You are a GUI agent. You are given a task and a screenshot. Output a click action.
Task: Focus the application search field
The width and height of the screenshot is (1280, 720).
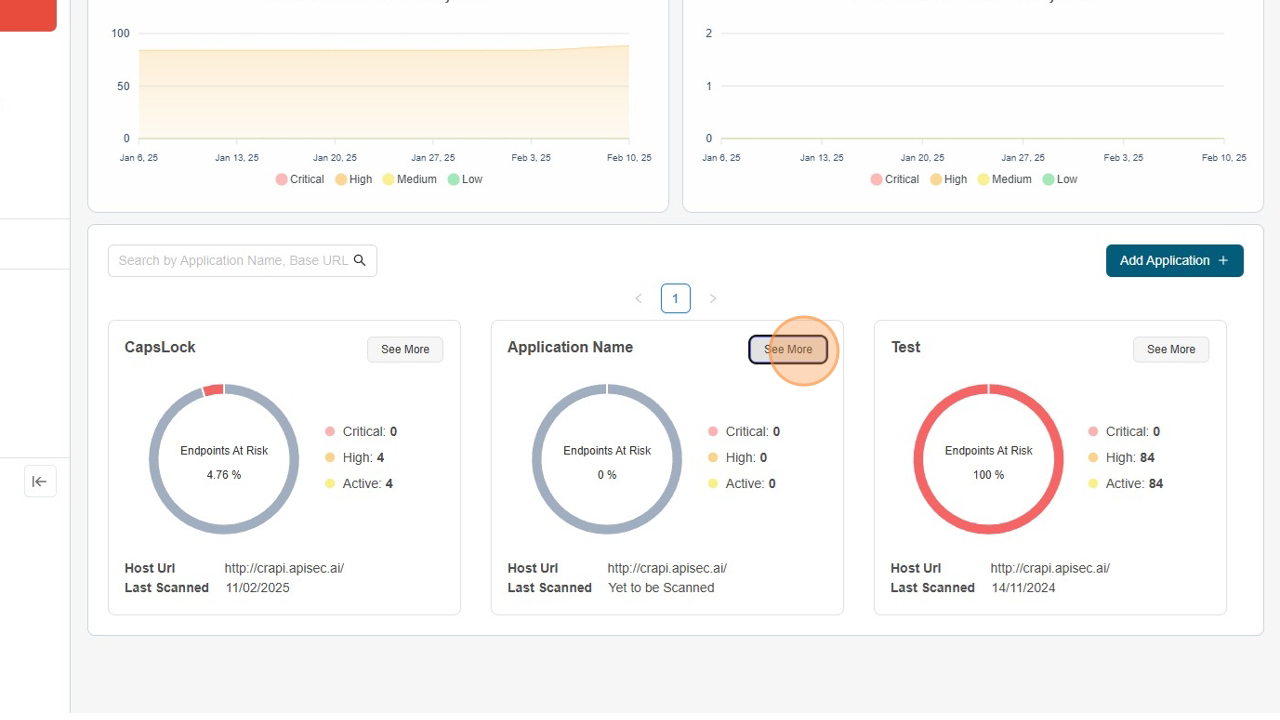(x=232, y=261)
